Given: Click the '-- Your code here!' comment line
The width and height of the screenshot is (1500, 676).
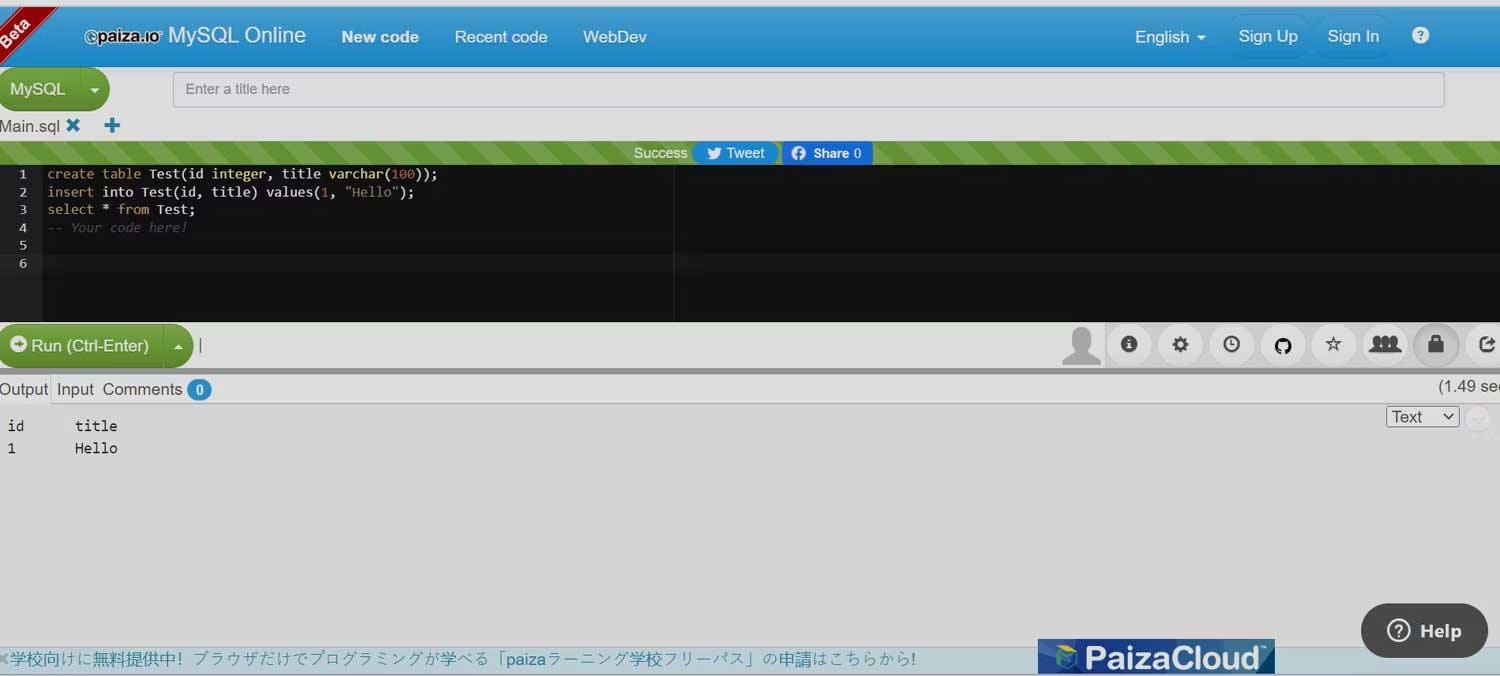Looking at the screenshot, I should [117, 228].
